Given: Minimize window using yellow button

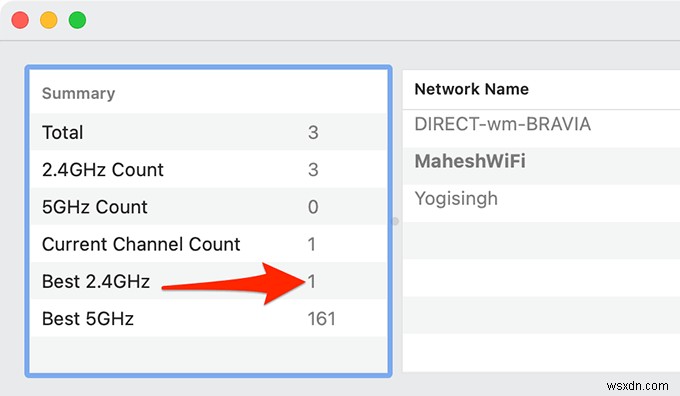Looking at the screenshot, I should [49, 20].
